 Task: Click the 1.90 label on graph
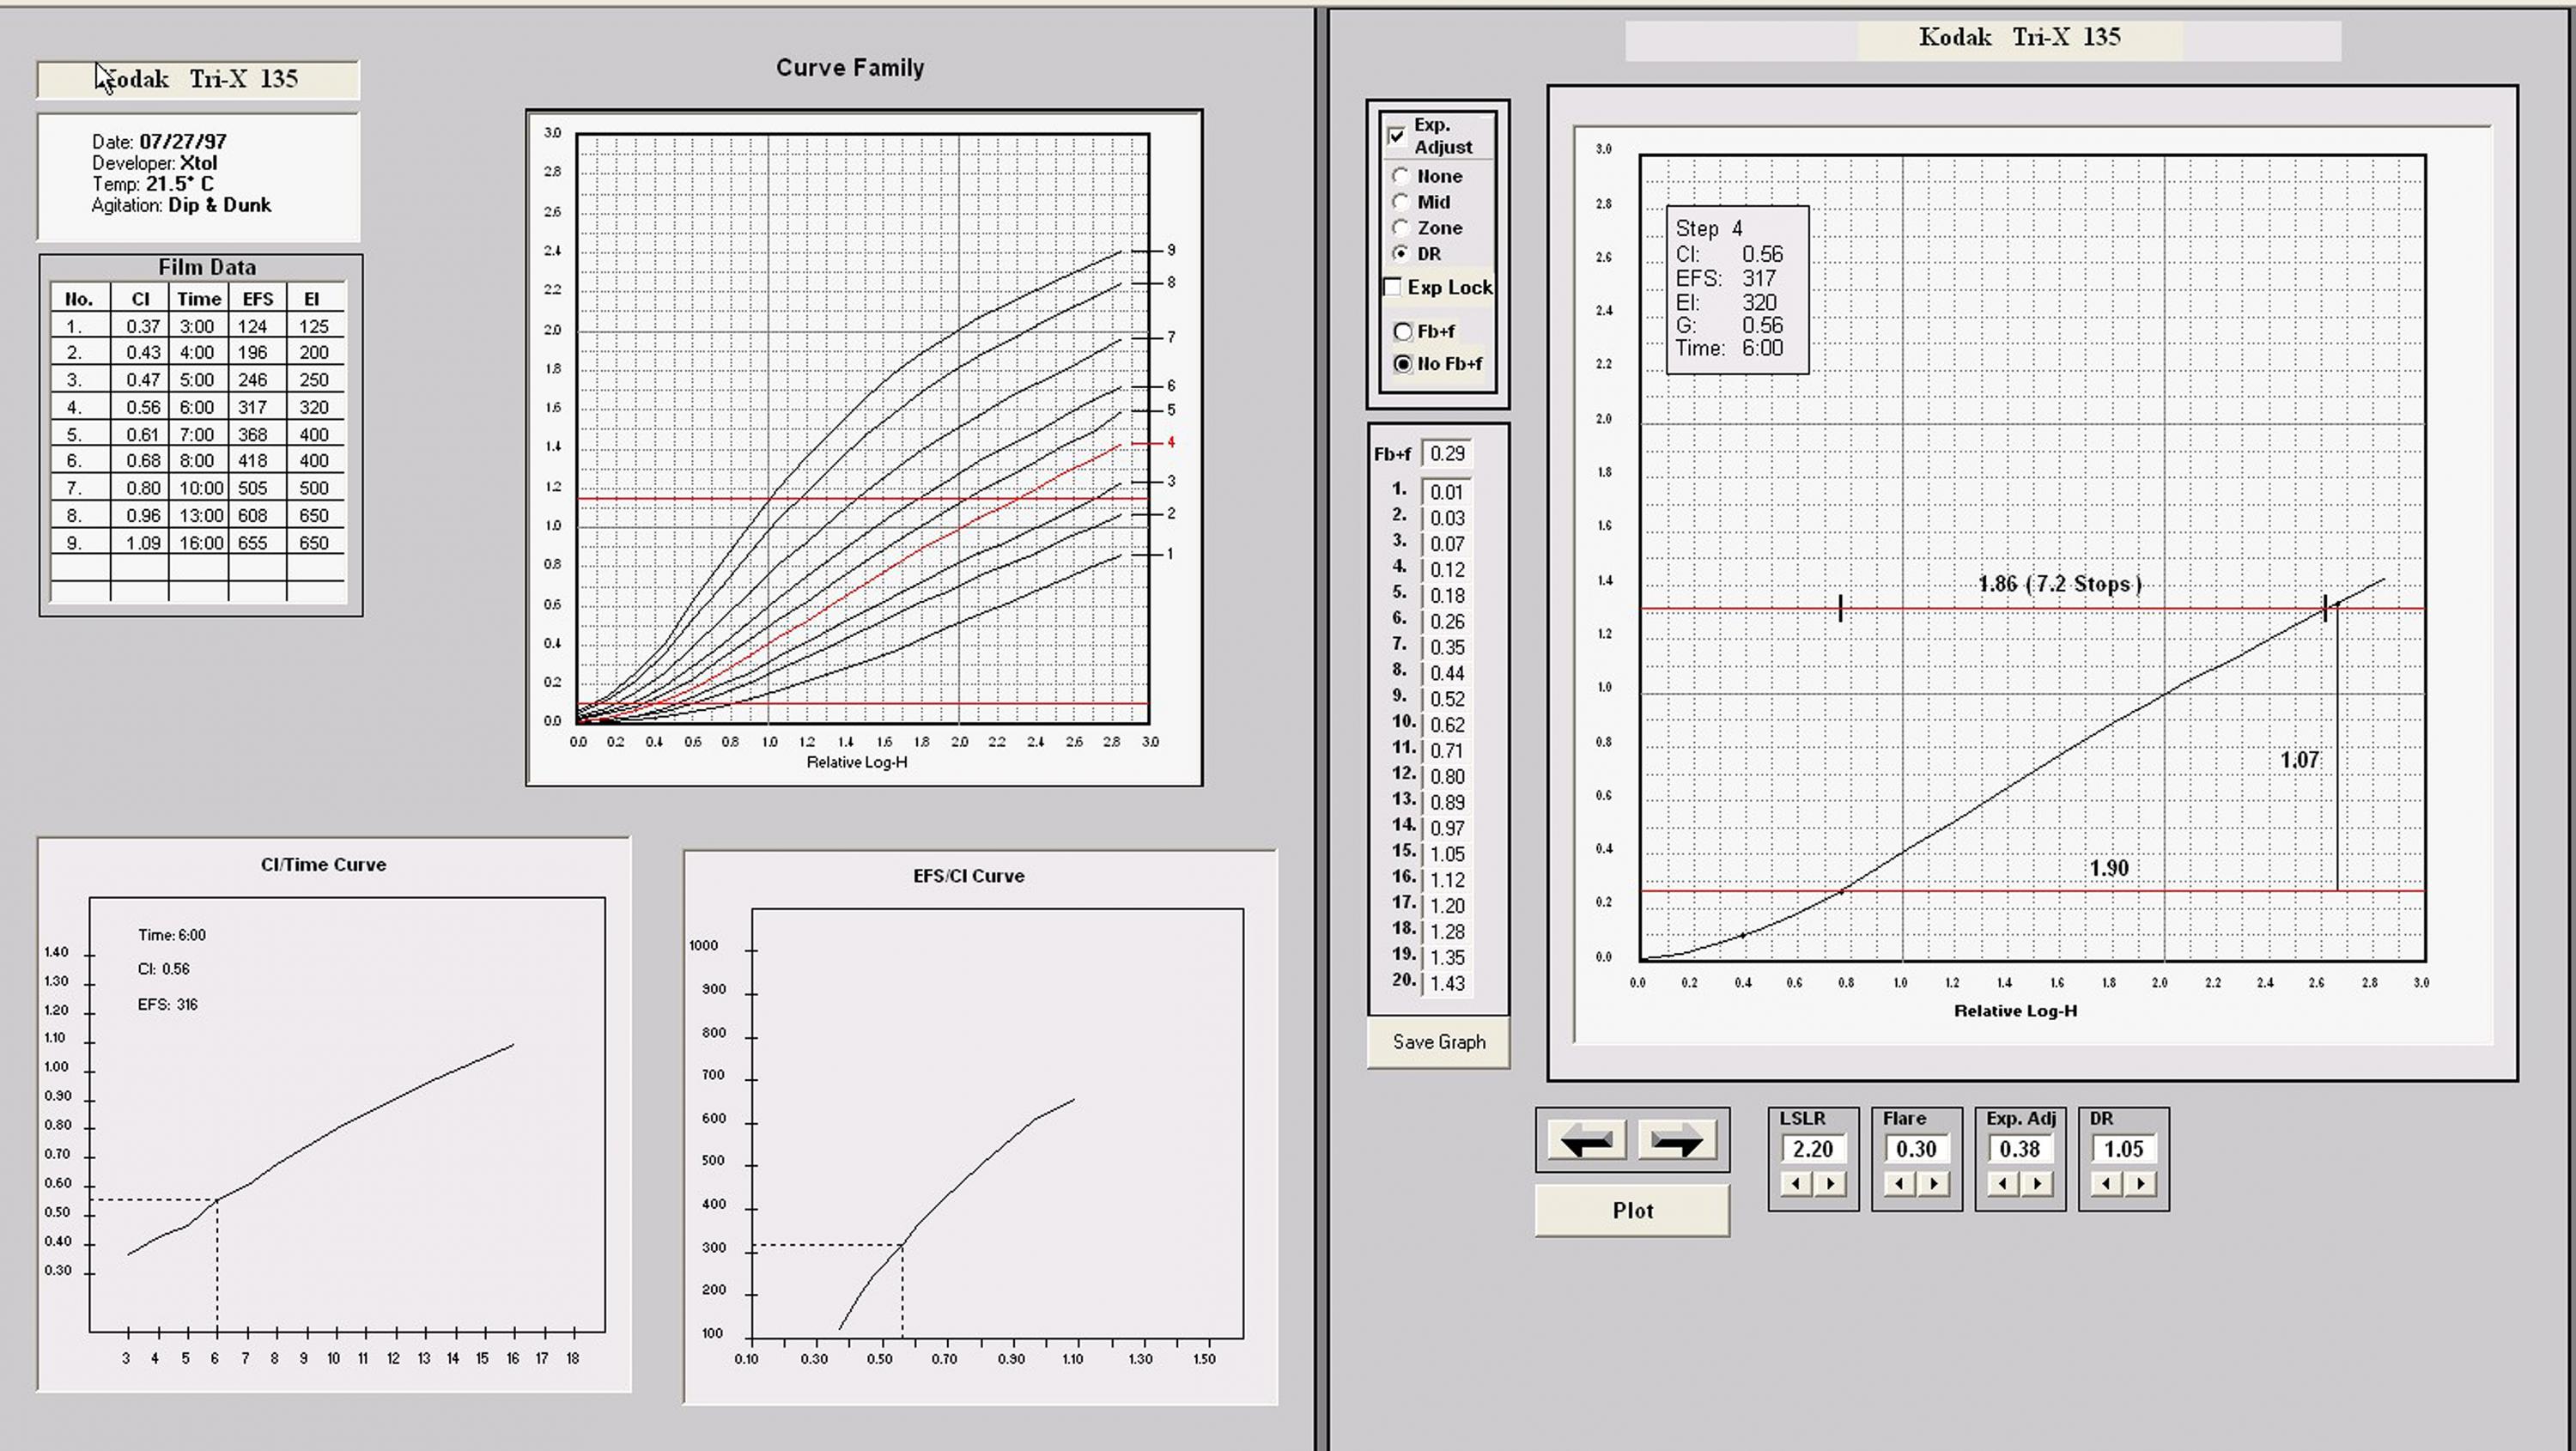pyautogui.click(x=2109, y=868)
